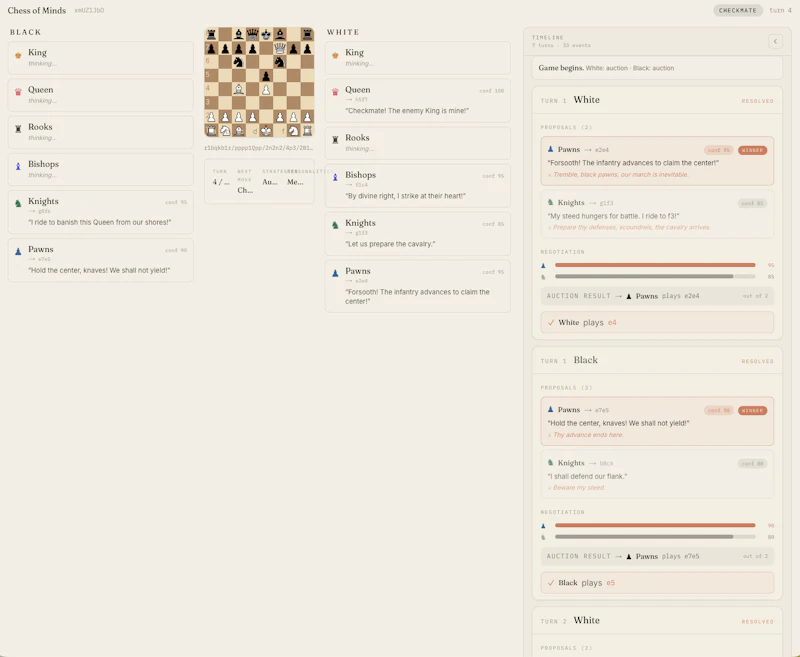Viewport: 800px width, 657px height.
Task: Click the black king on e8 on the board
Action: click(266, 35)
